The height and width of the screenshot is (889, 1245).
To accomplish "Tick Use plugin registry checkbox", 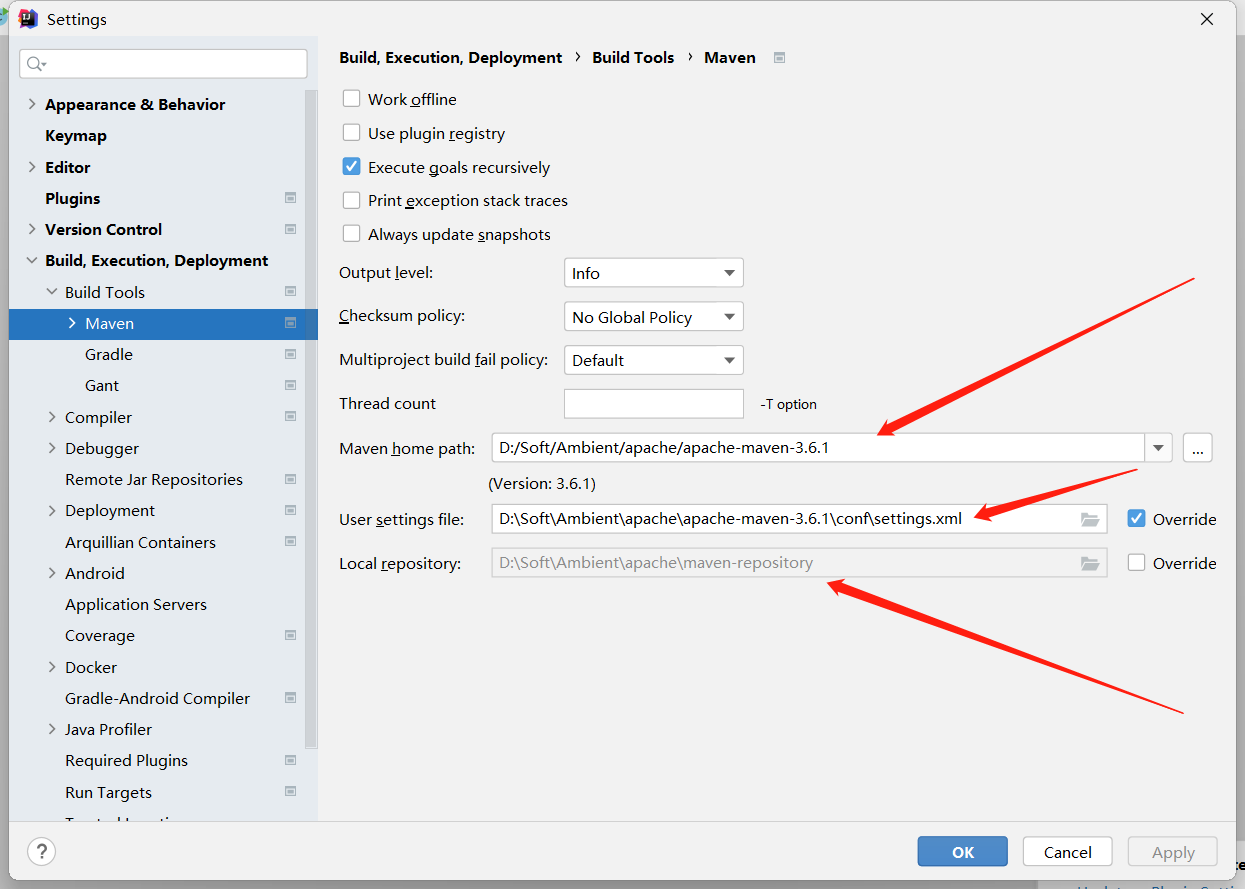I will click(x=351, y=133).
